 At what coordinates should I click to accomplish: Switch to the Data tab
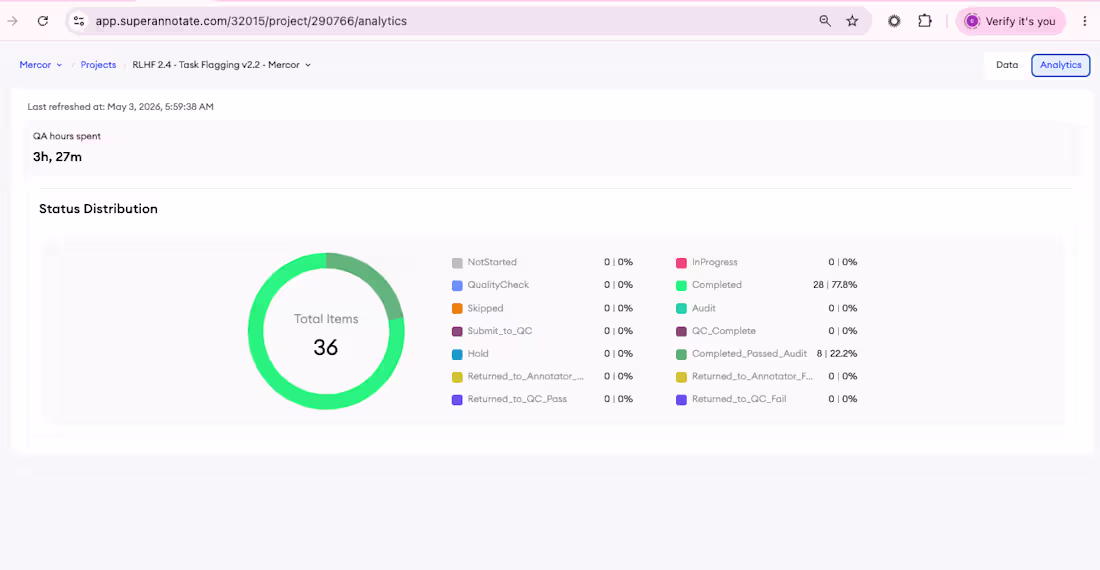[1007, 65]
